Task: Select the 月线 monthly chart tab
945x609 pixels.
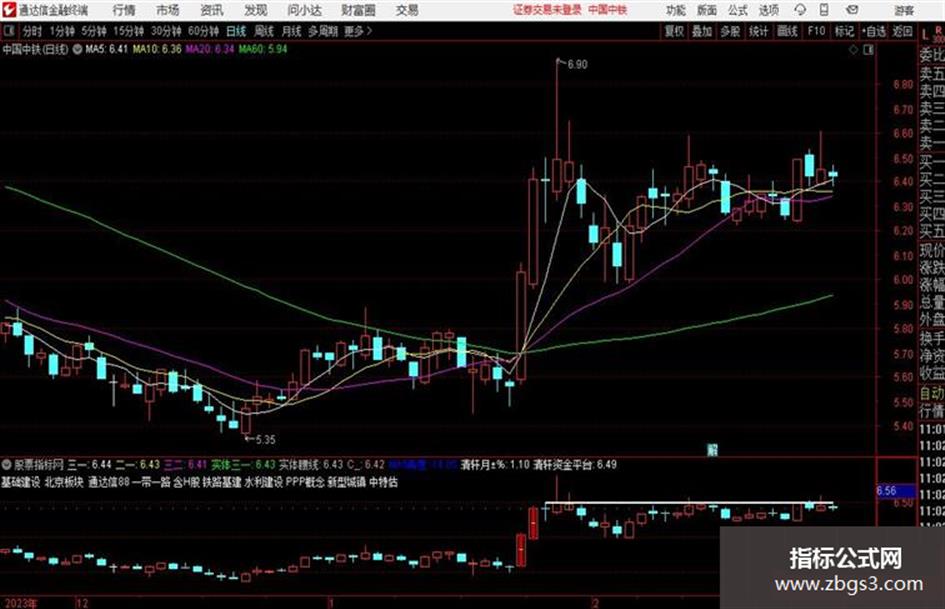Action: coord(292,31)
